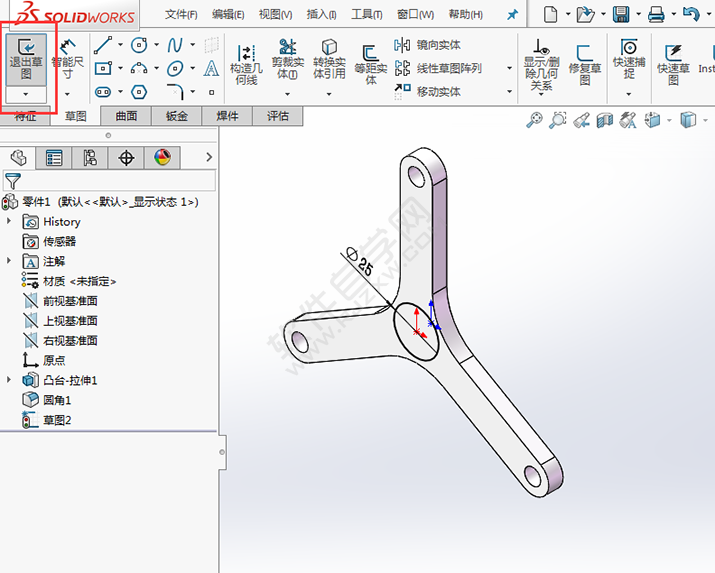Image resolution: width=715 pixels, height=573 pixels.
Task: Open the DimXpertManager tab icon
Action: click(126, 158)
